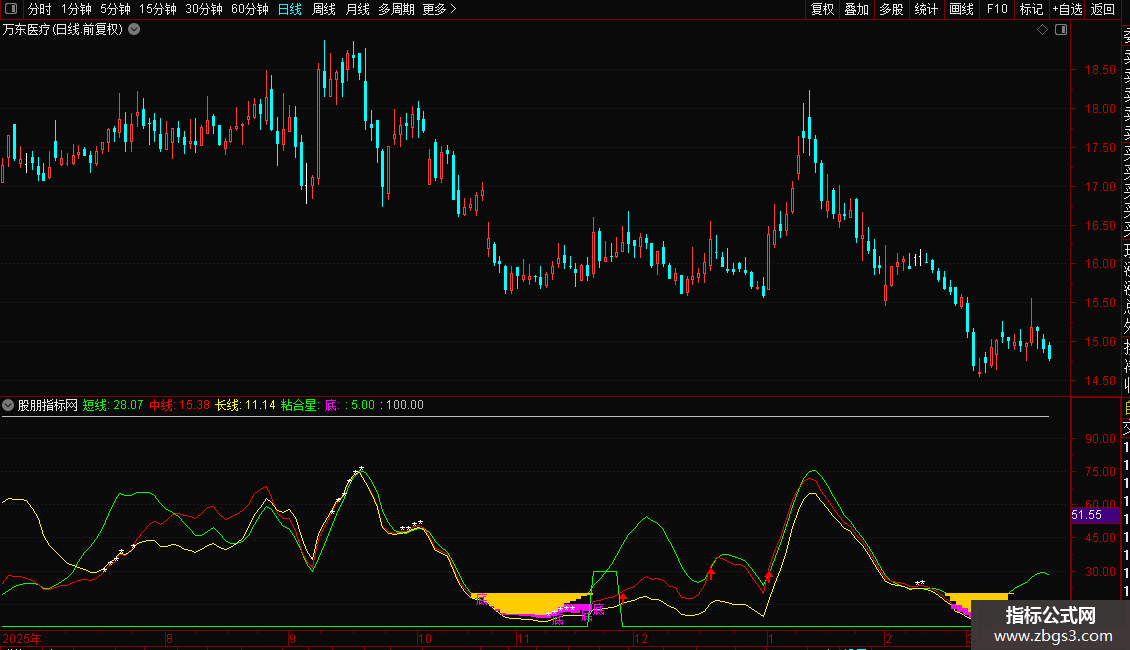The width and height of the screenshot is (1130, 650).
Task: Open the 更多 periods dropdown
Action: pos(439,10)
